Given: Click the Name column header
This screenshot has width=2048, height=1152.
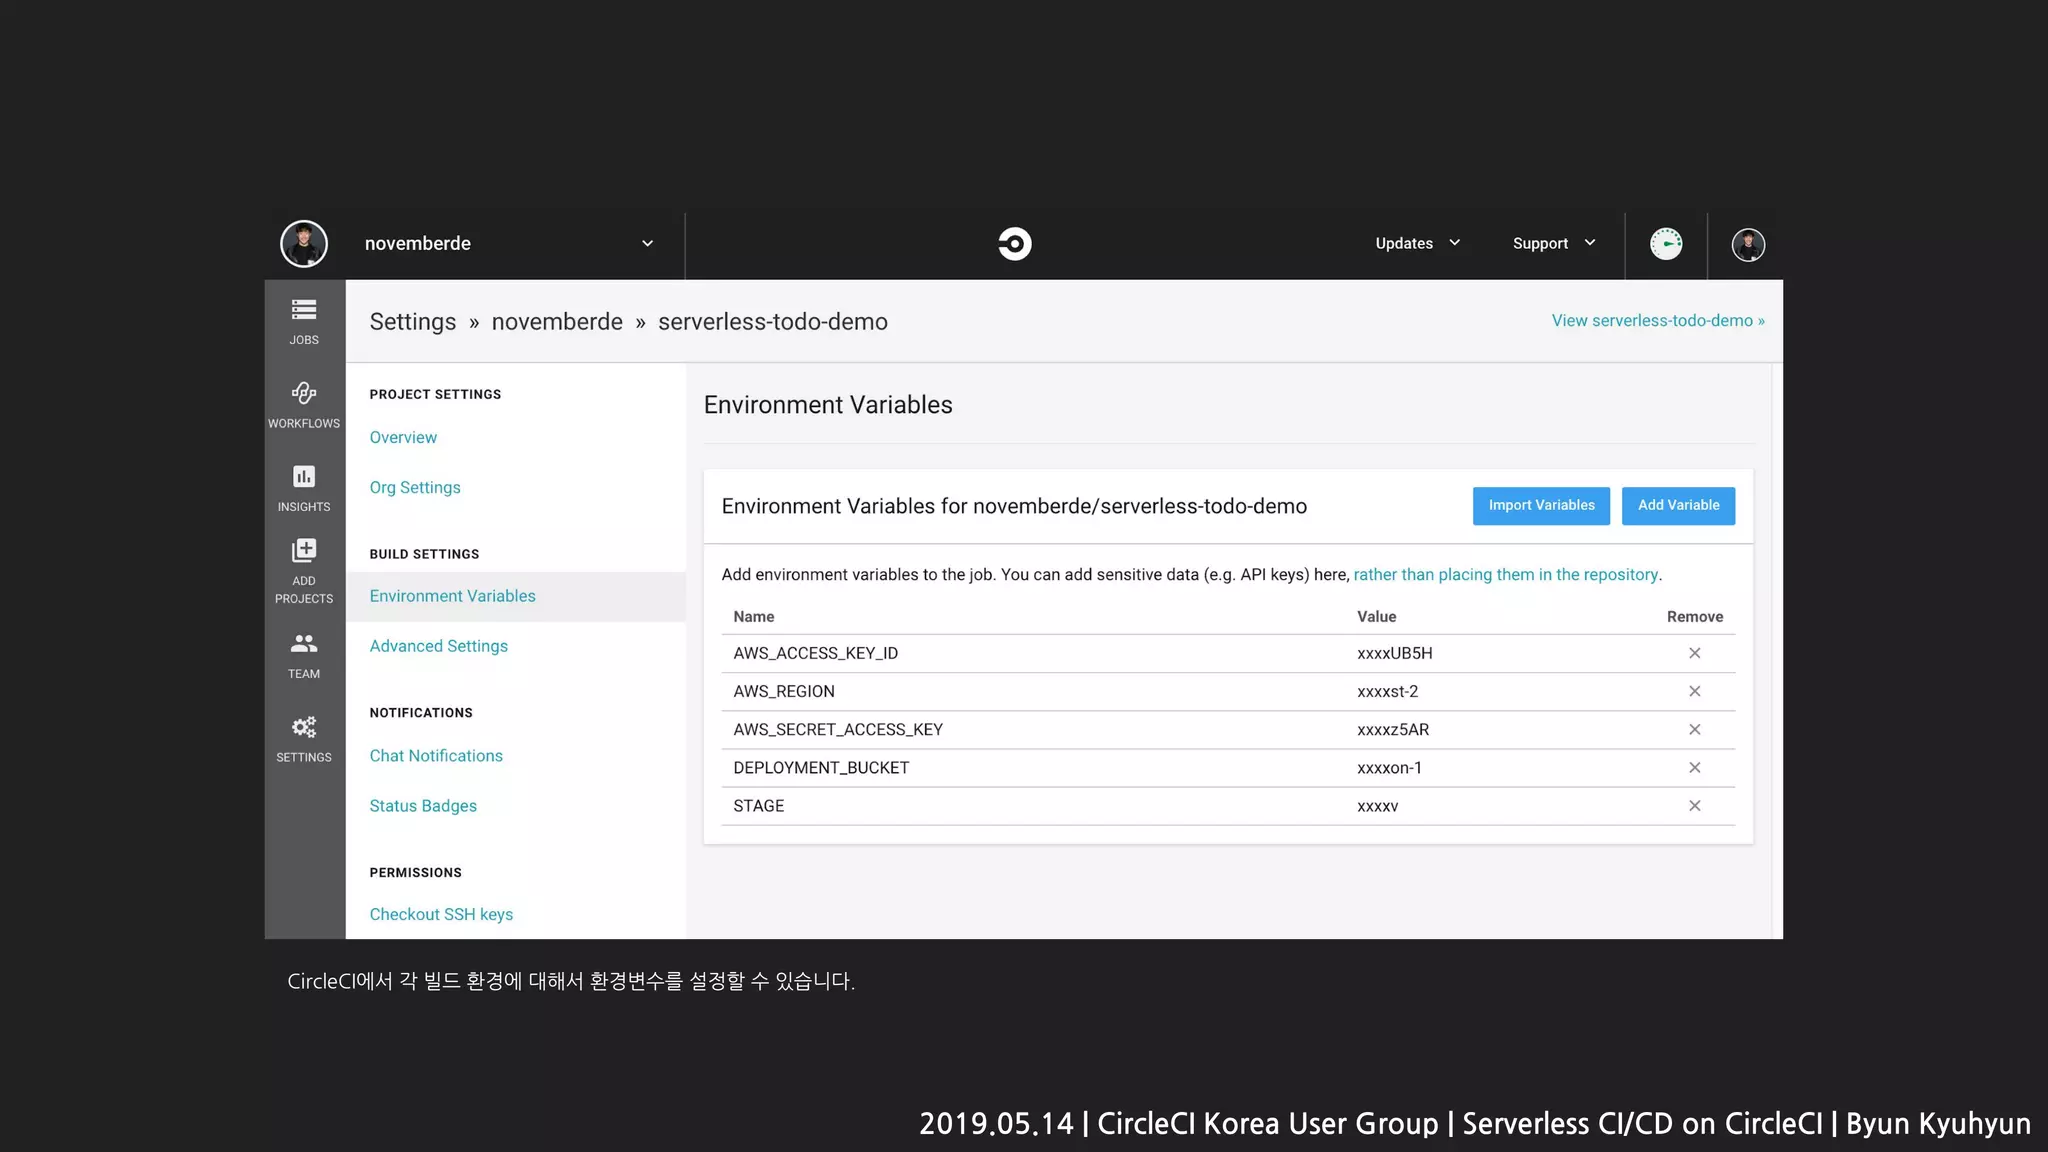Looking at the screenshot, I should [753, 616].
